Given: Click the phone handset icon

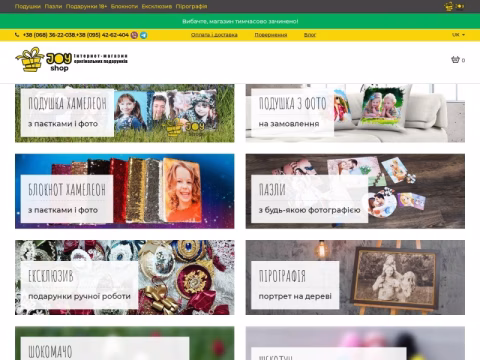Looking at the screenshot, I should (17, 35).
